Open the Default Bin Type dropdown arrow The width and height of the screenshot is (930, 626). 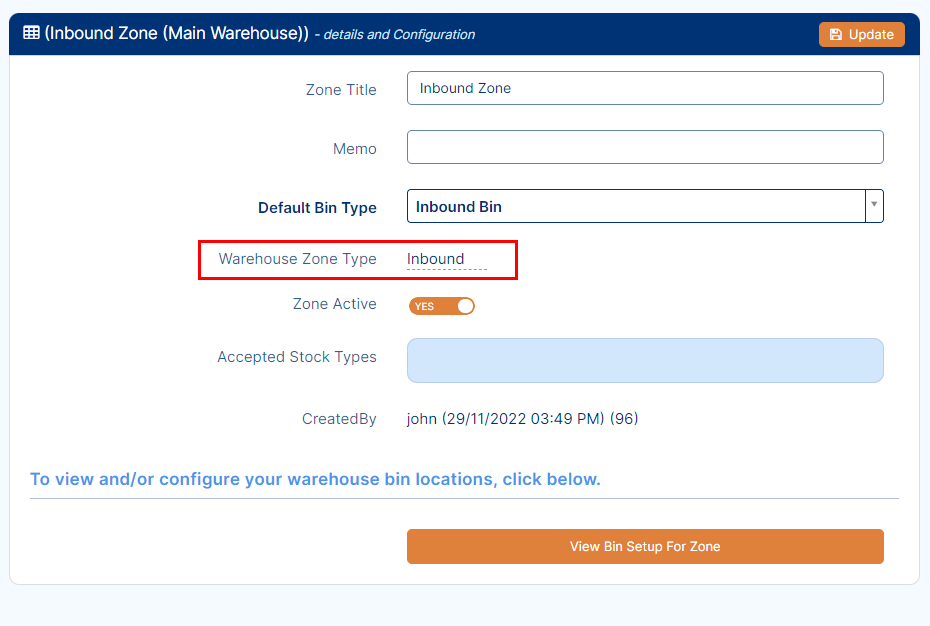point(874,206)
